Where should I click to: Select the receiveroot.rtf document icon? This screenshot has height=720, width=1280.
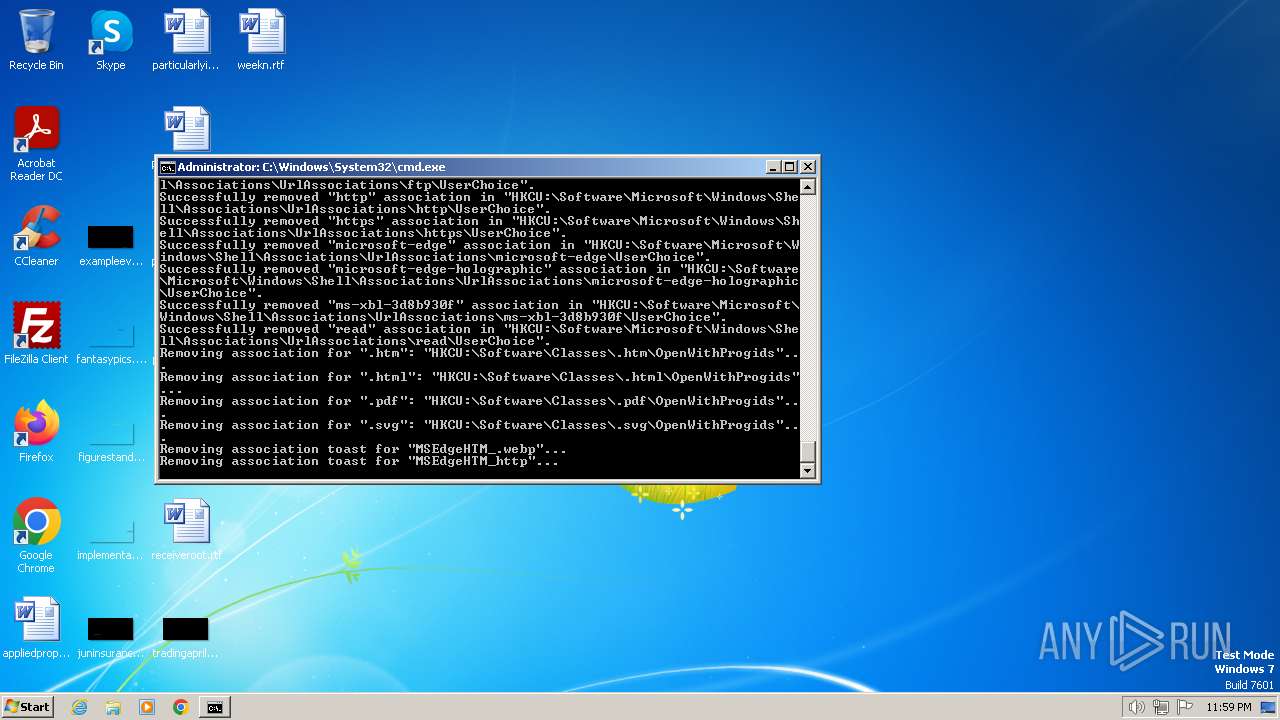pos(186,530)
